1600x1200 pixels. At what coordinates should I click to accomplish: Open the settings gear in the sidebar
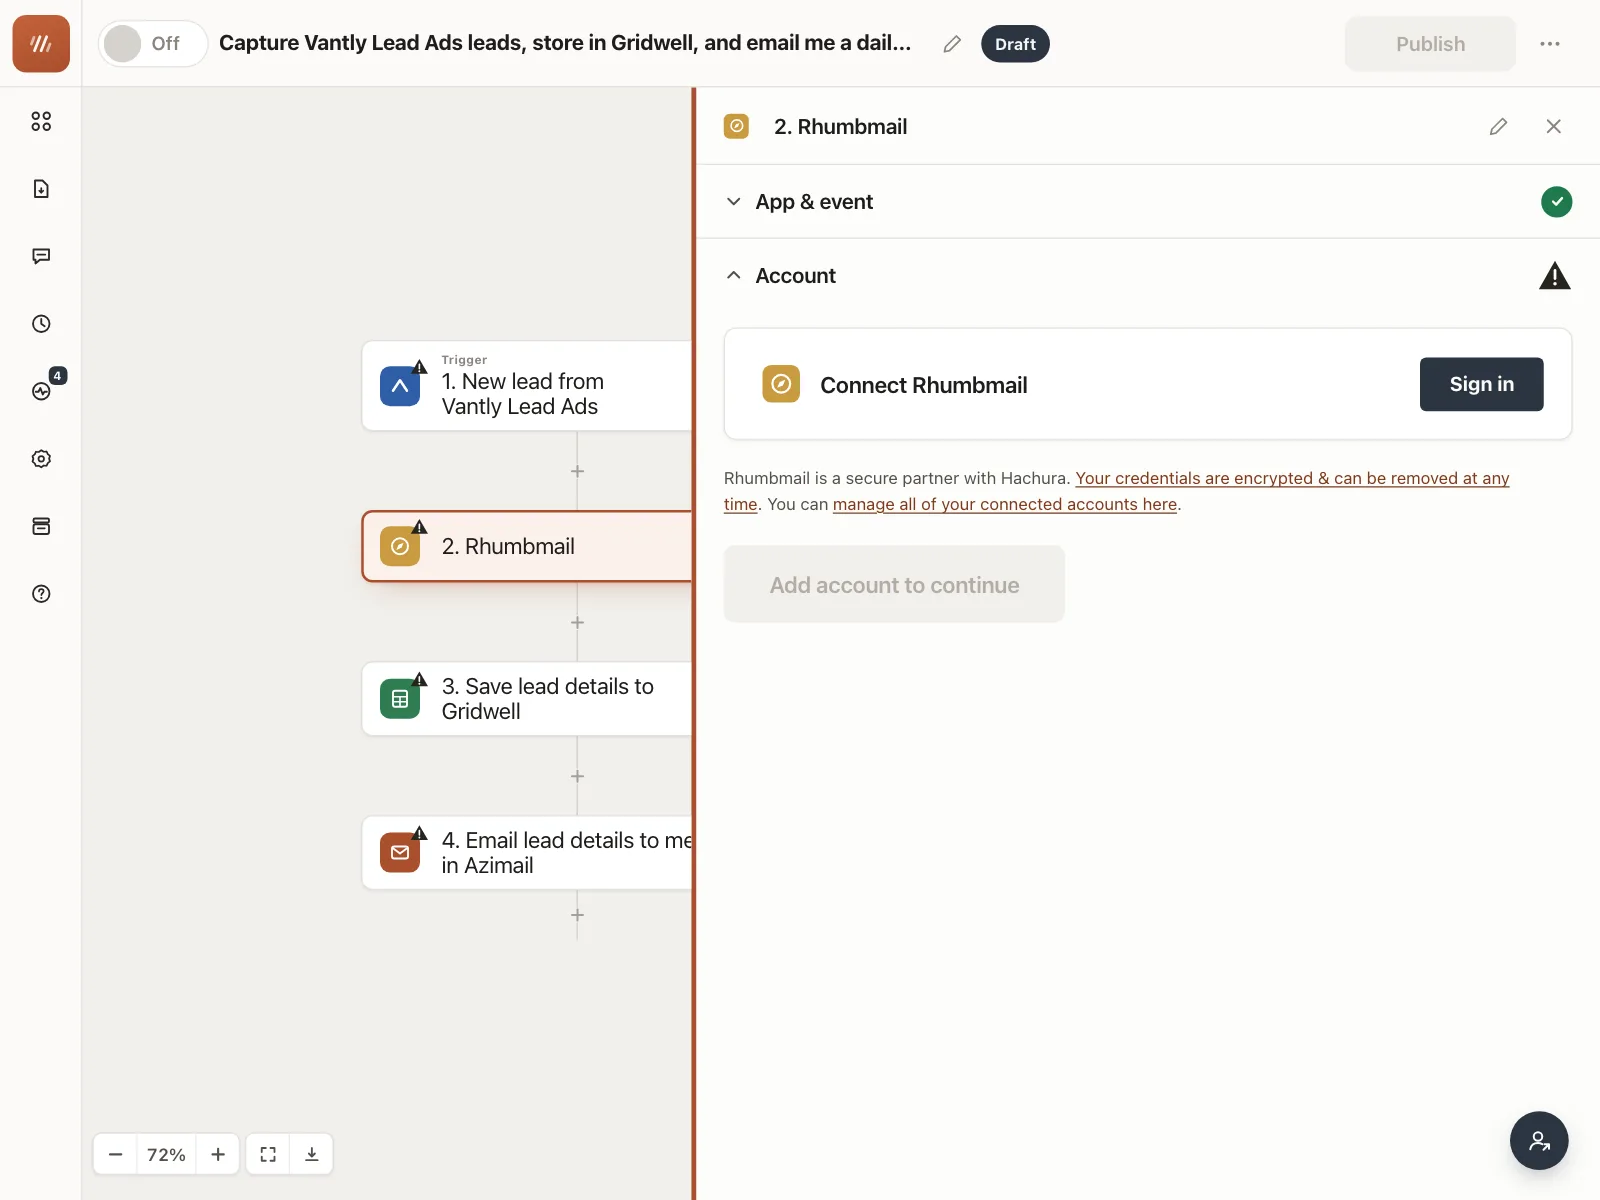(41, 459)
